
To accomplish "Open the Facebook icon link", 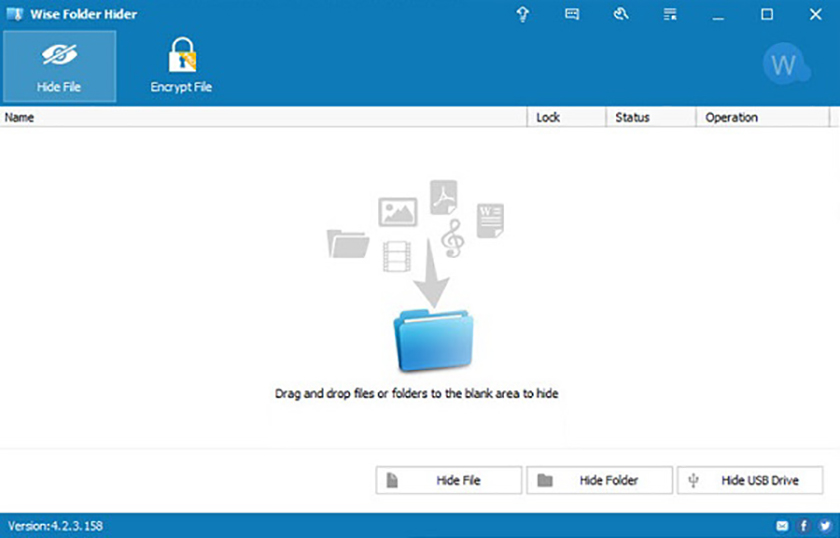I will click(x=803, y=525).
